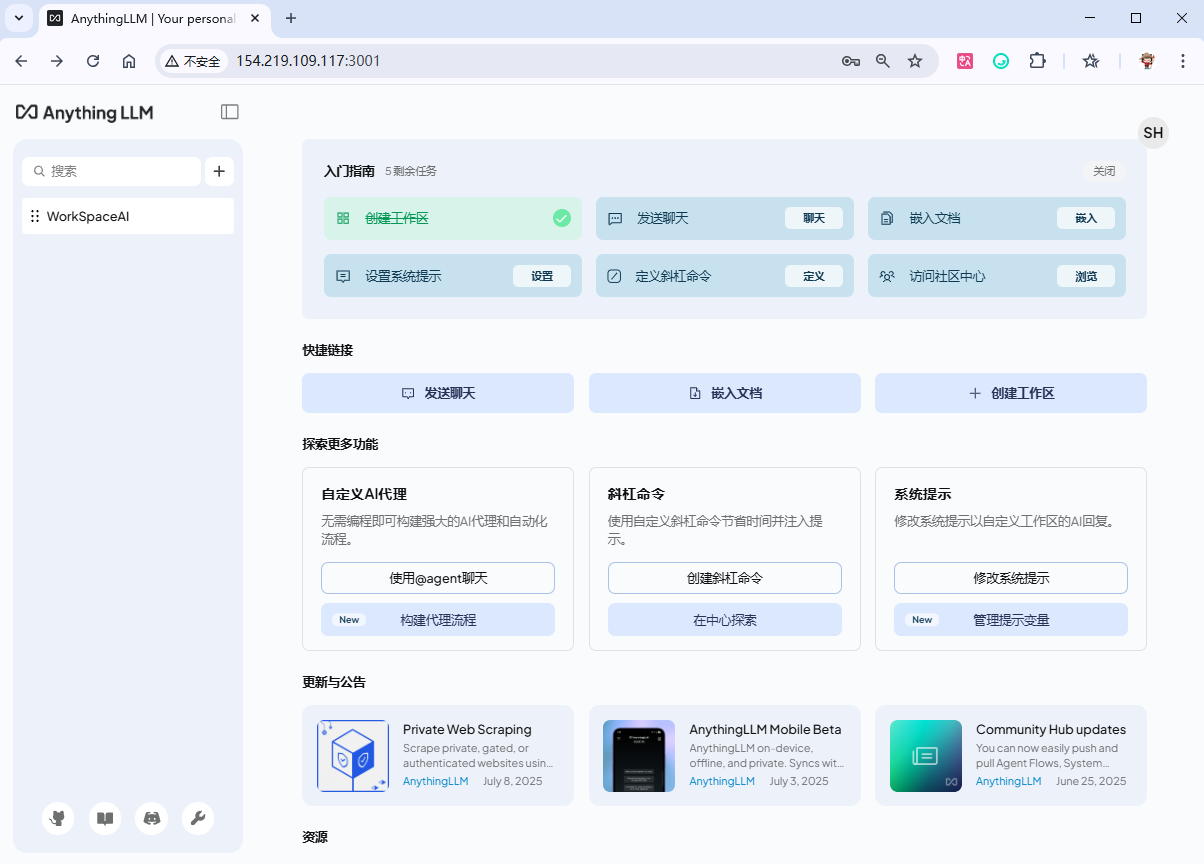Open the tab search dropdown arrow
This screenshot has width=1204, height=864.
pos(19,18)
